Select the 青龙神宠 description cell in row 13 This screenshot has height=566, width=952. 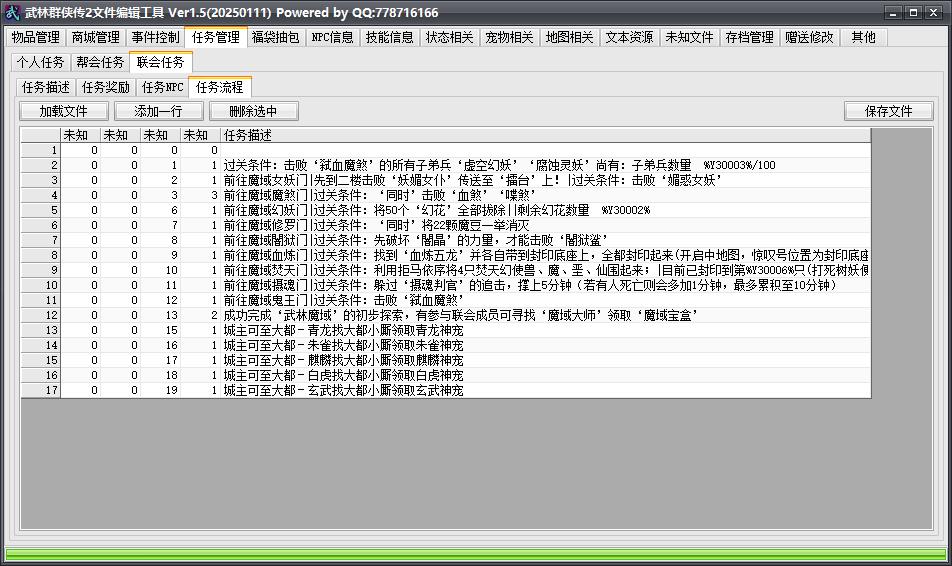coord(545,330)
